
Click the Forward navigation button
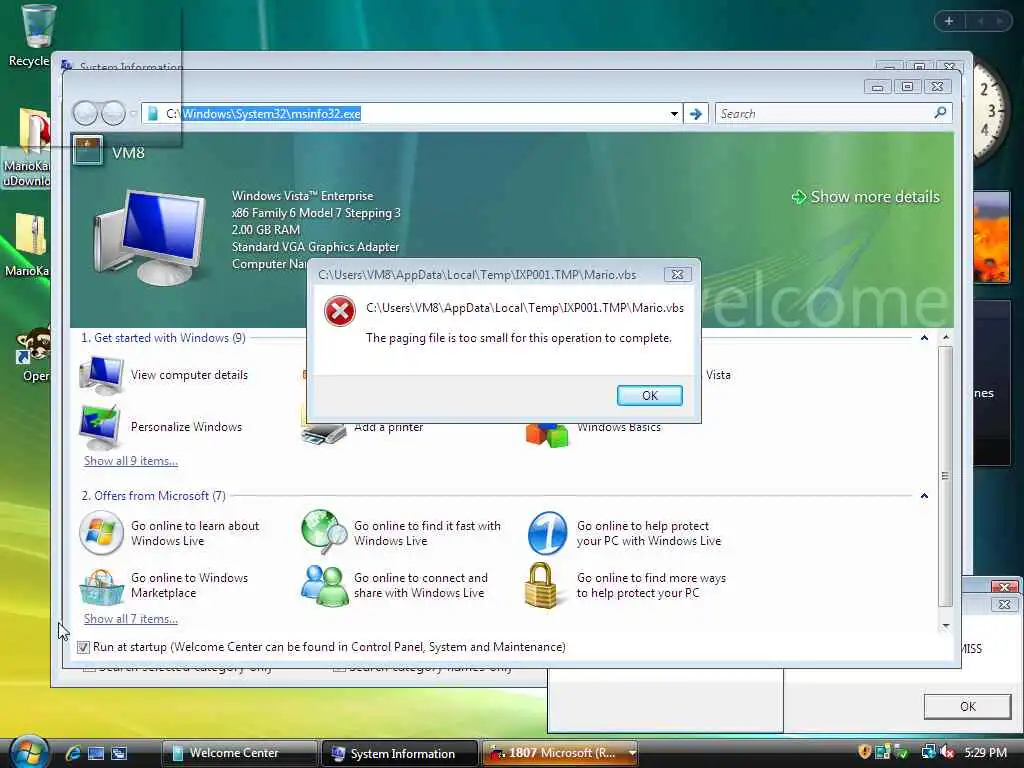[113, 114]
